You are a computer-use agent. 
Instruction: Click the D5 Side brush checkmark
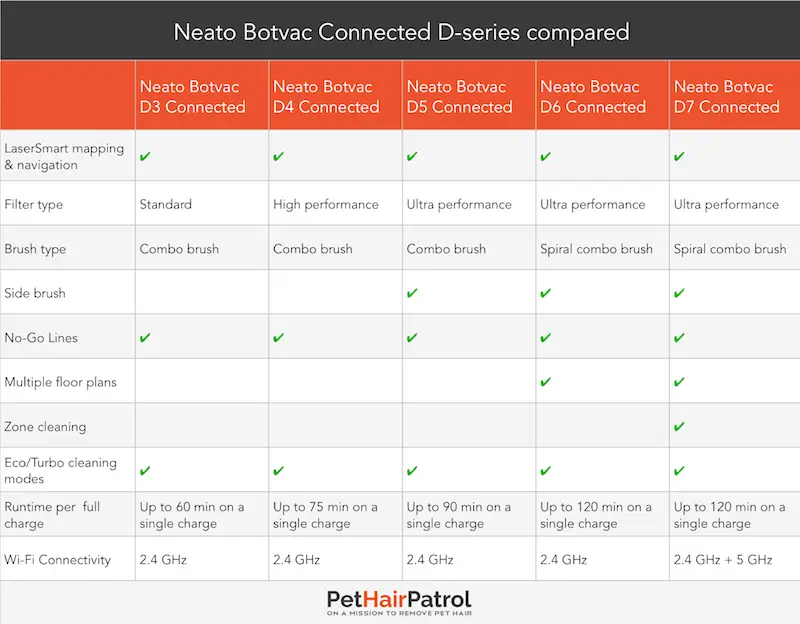coord(412,293)
